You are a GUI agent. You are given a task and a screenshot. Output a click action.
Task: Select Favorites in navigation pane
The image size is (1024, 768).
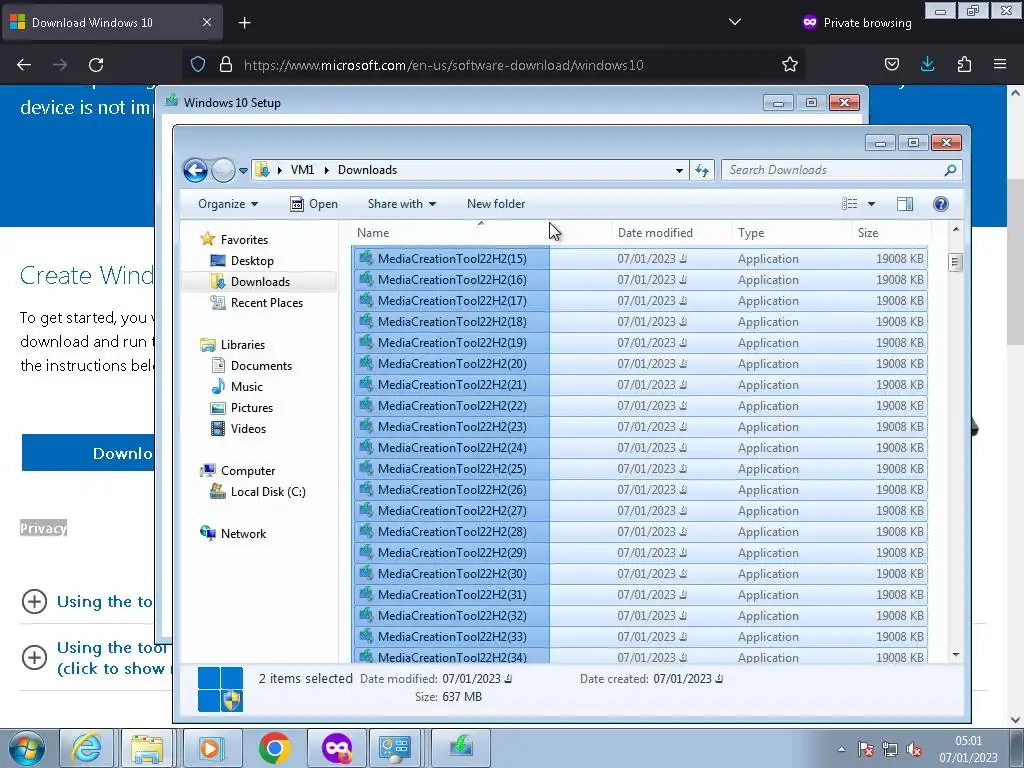[x=244, y=240]
